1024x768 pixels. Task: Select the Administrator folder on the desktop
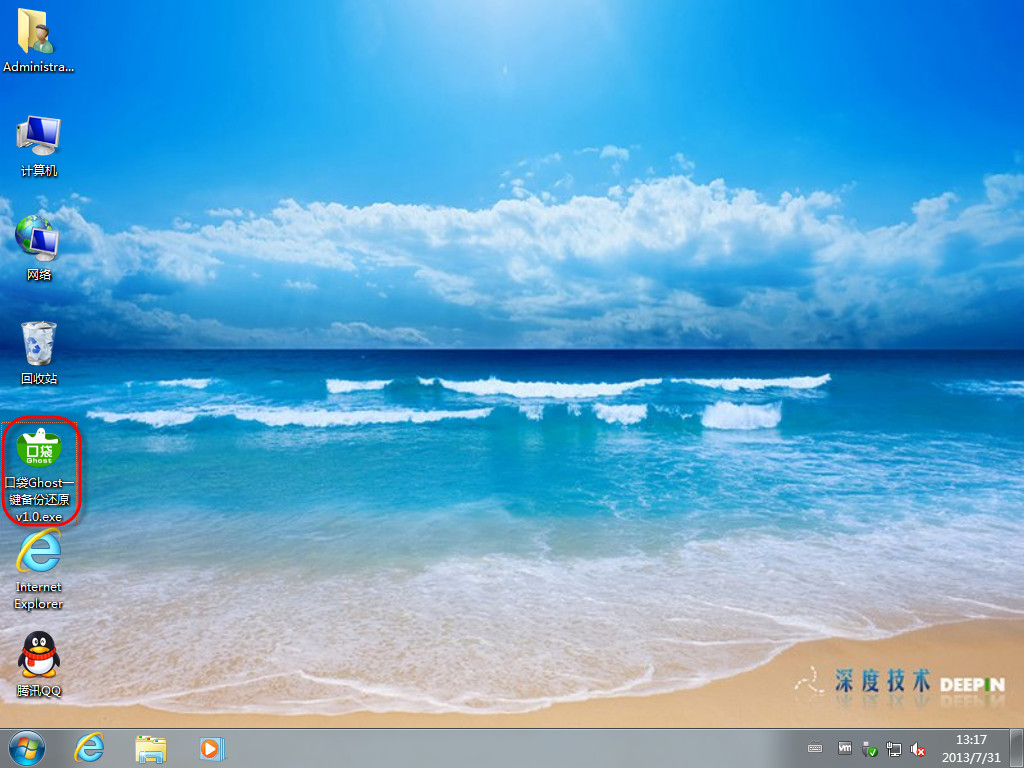click(39, 32)
